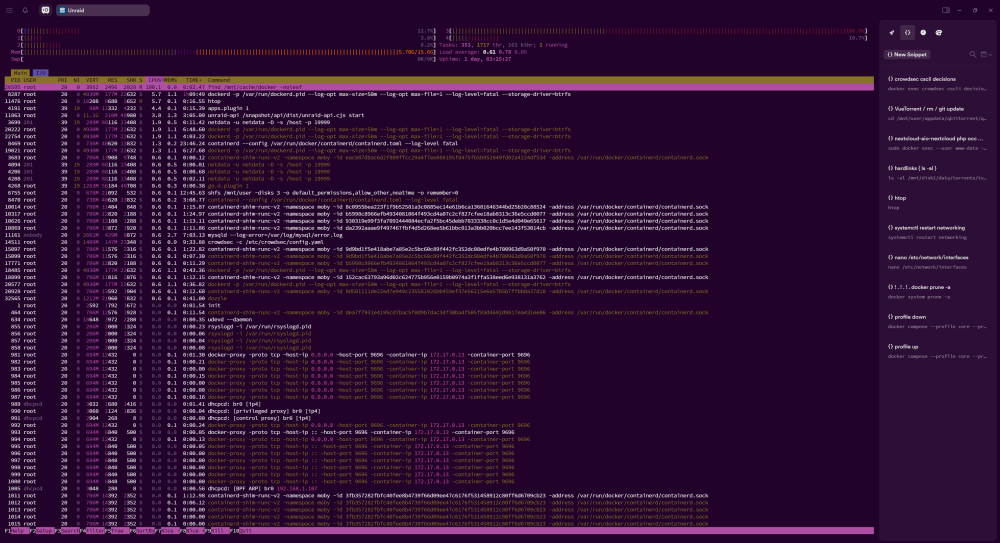Search snippets with magnifier icon

(973, 54)
